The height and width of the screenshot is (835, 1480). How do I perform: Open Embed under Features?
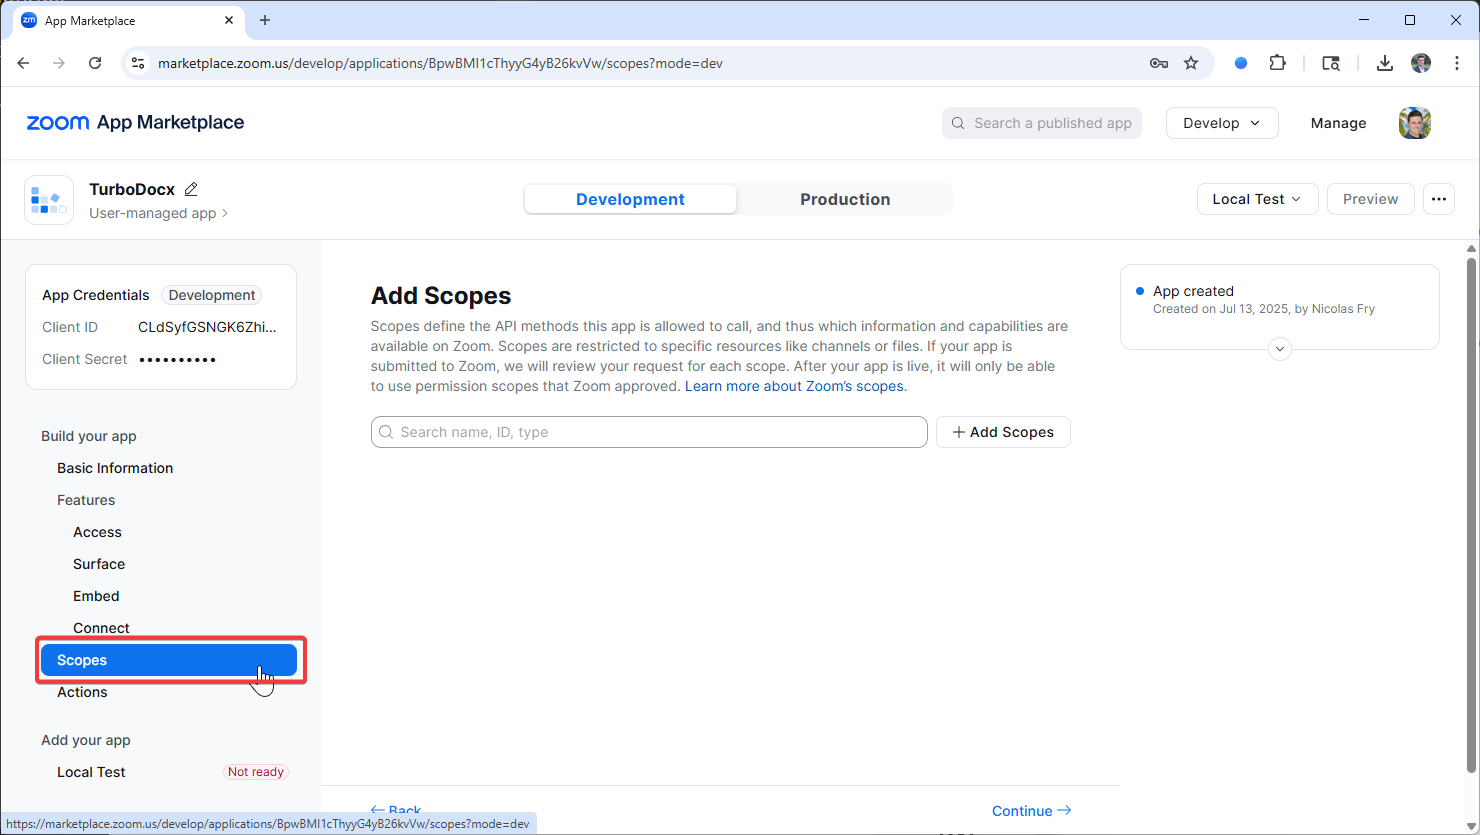[96, 596]
